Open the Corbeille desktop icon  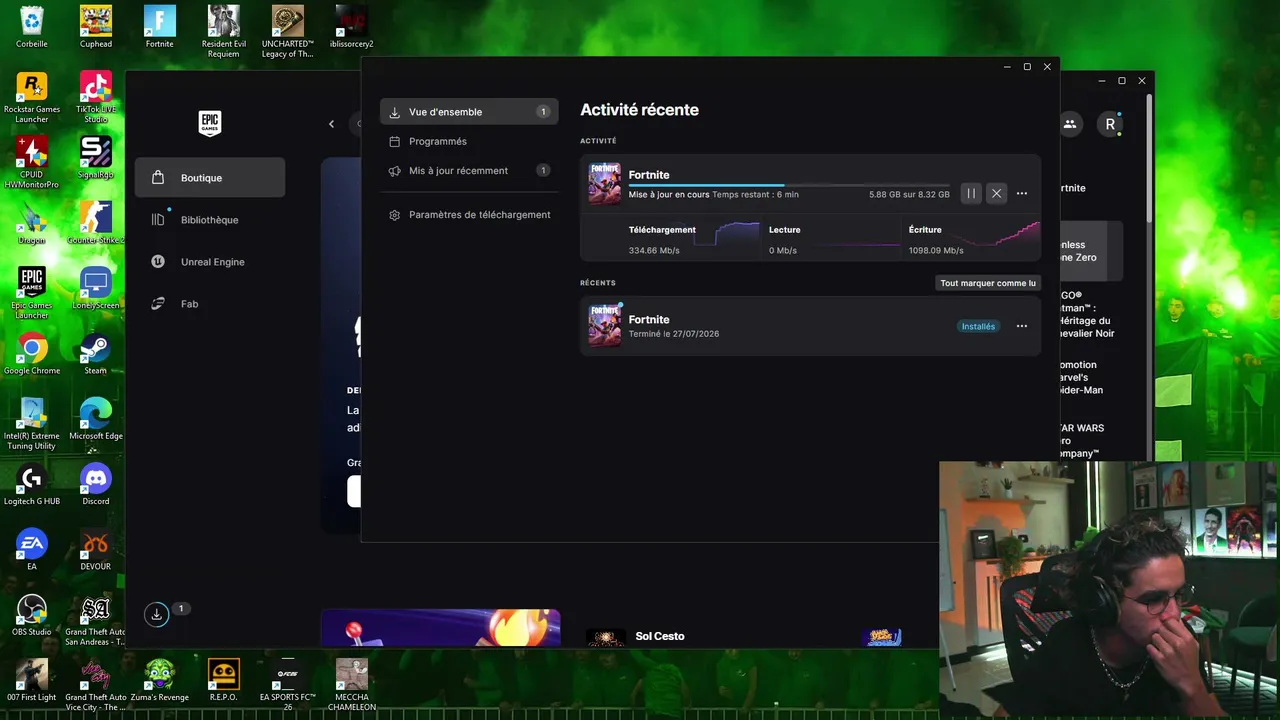click(32, 27)
